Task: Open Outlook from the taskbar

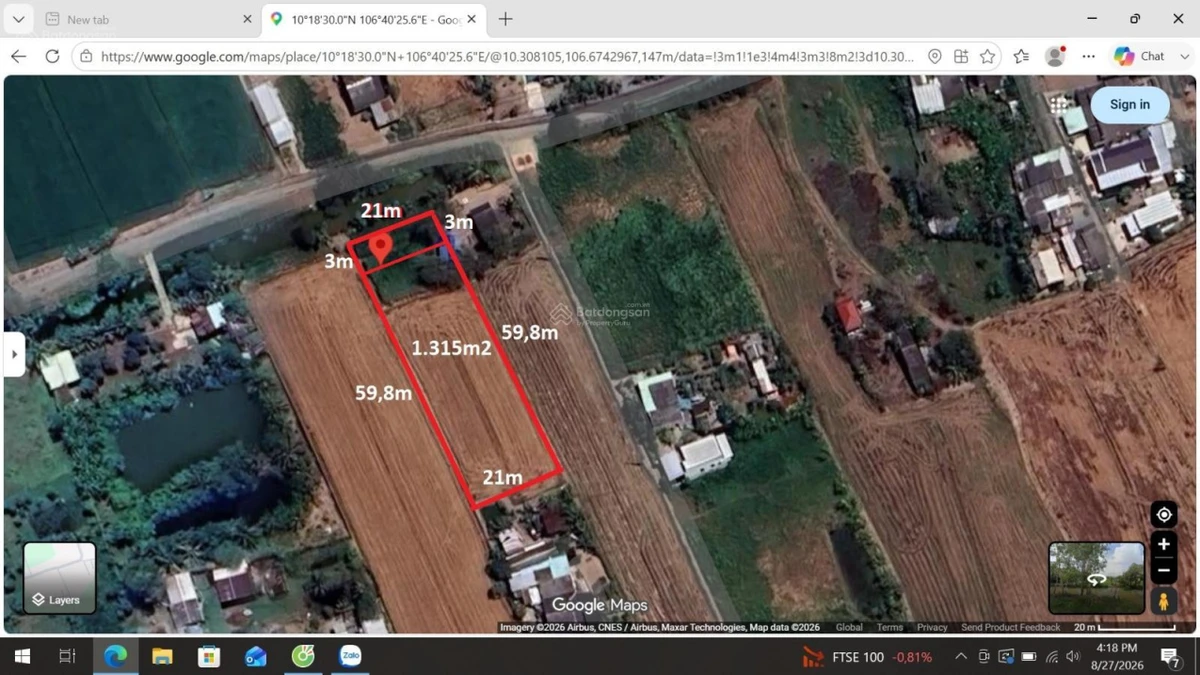Action: (256, 656)
